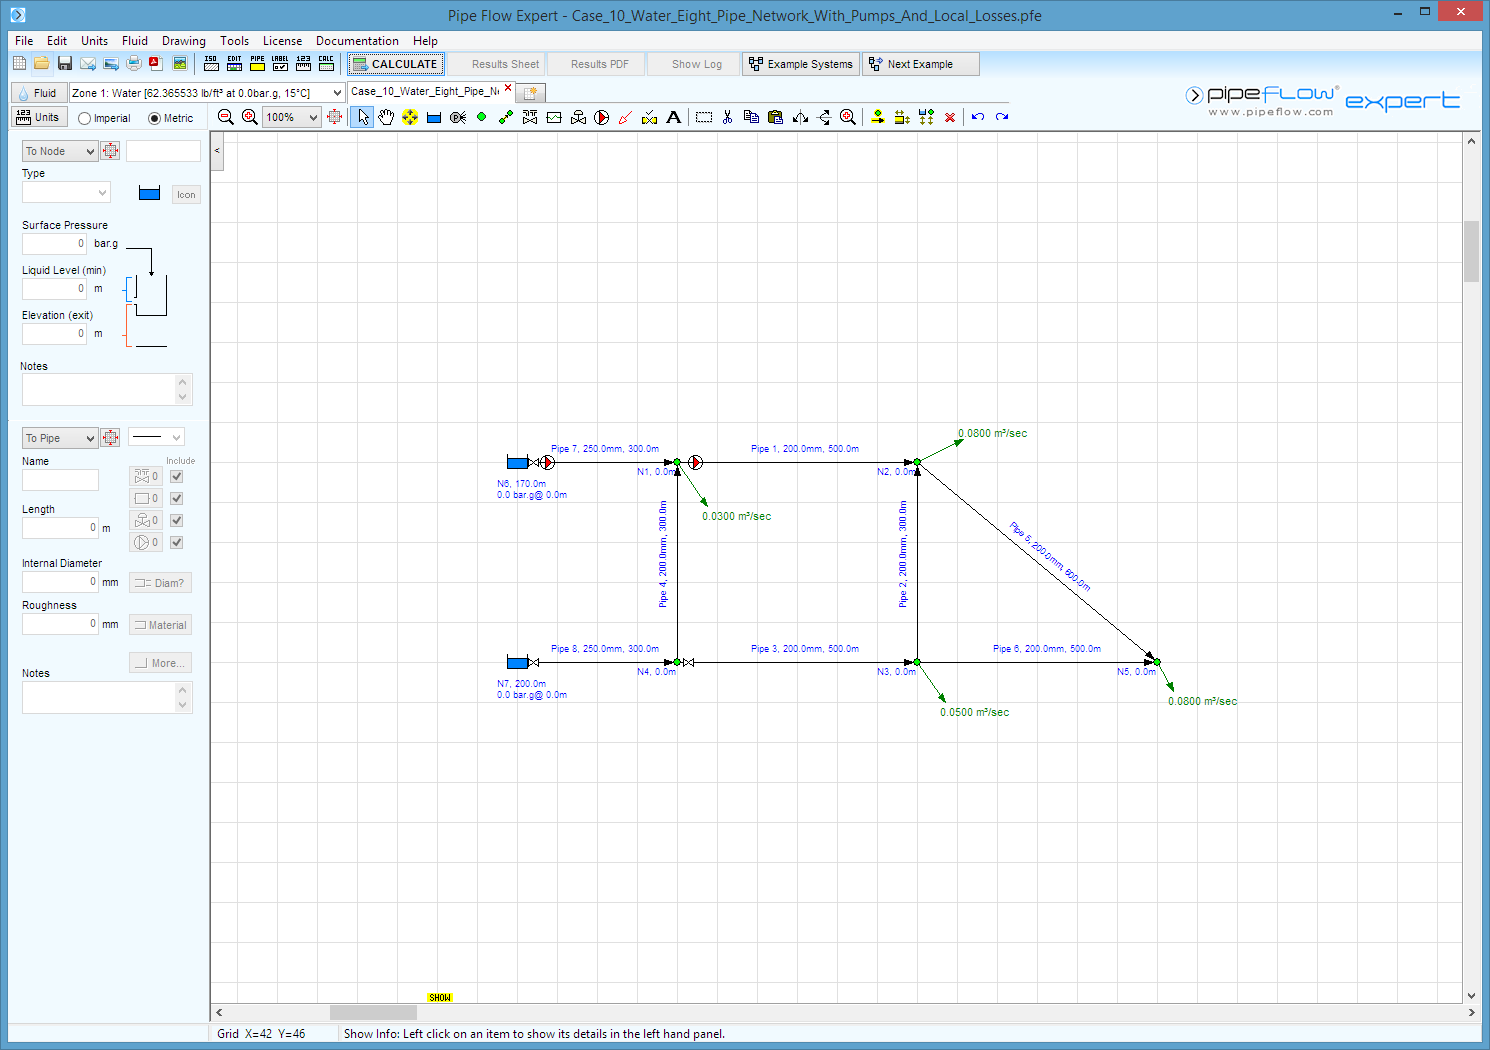Open the To Node dropdown
This screenshot has width=1490, height=1050.
pyautogui.click(x=59, y=151)
